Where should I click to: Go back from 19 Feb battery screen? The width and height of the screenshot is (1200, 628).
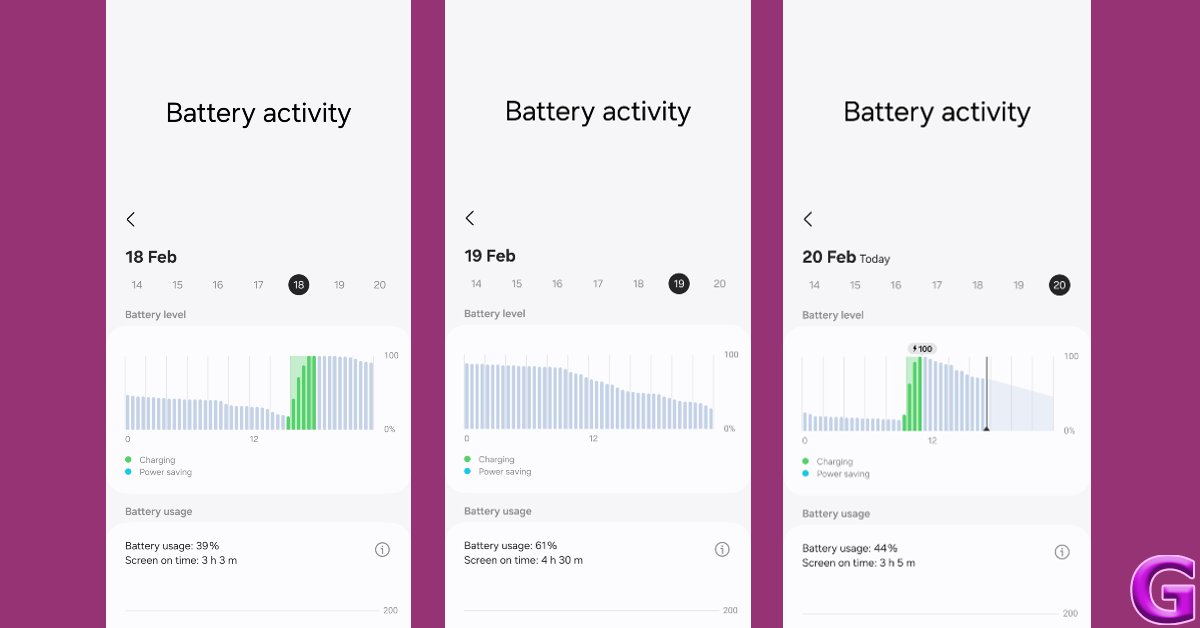(470, 218)
